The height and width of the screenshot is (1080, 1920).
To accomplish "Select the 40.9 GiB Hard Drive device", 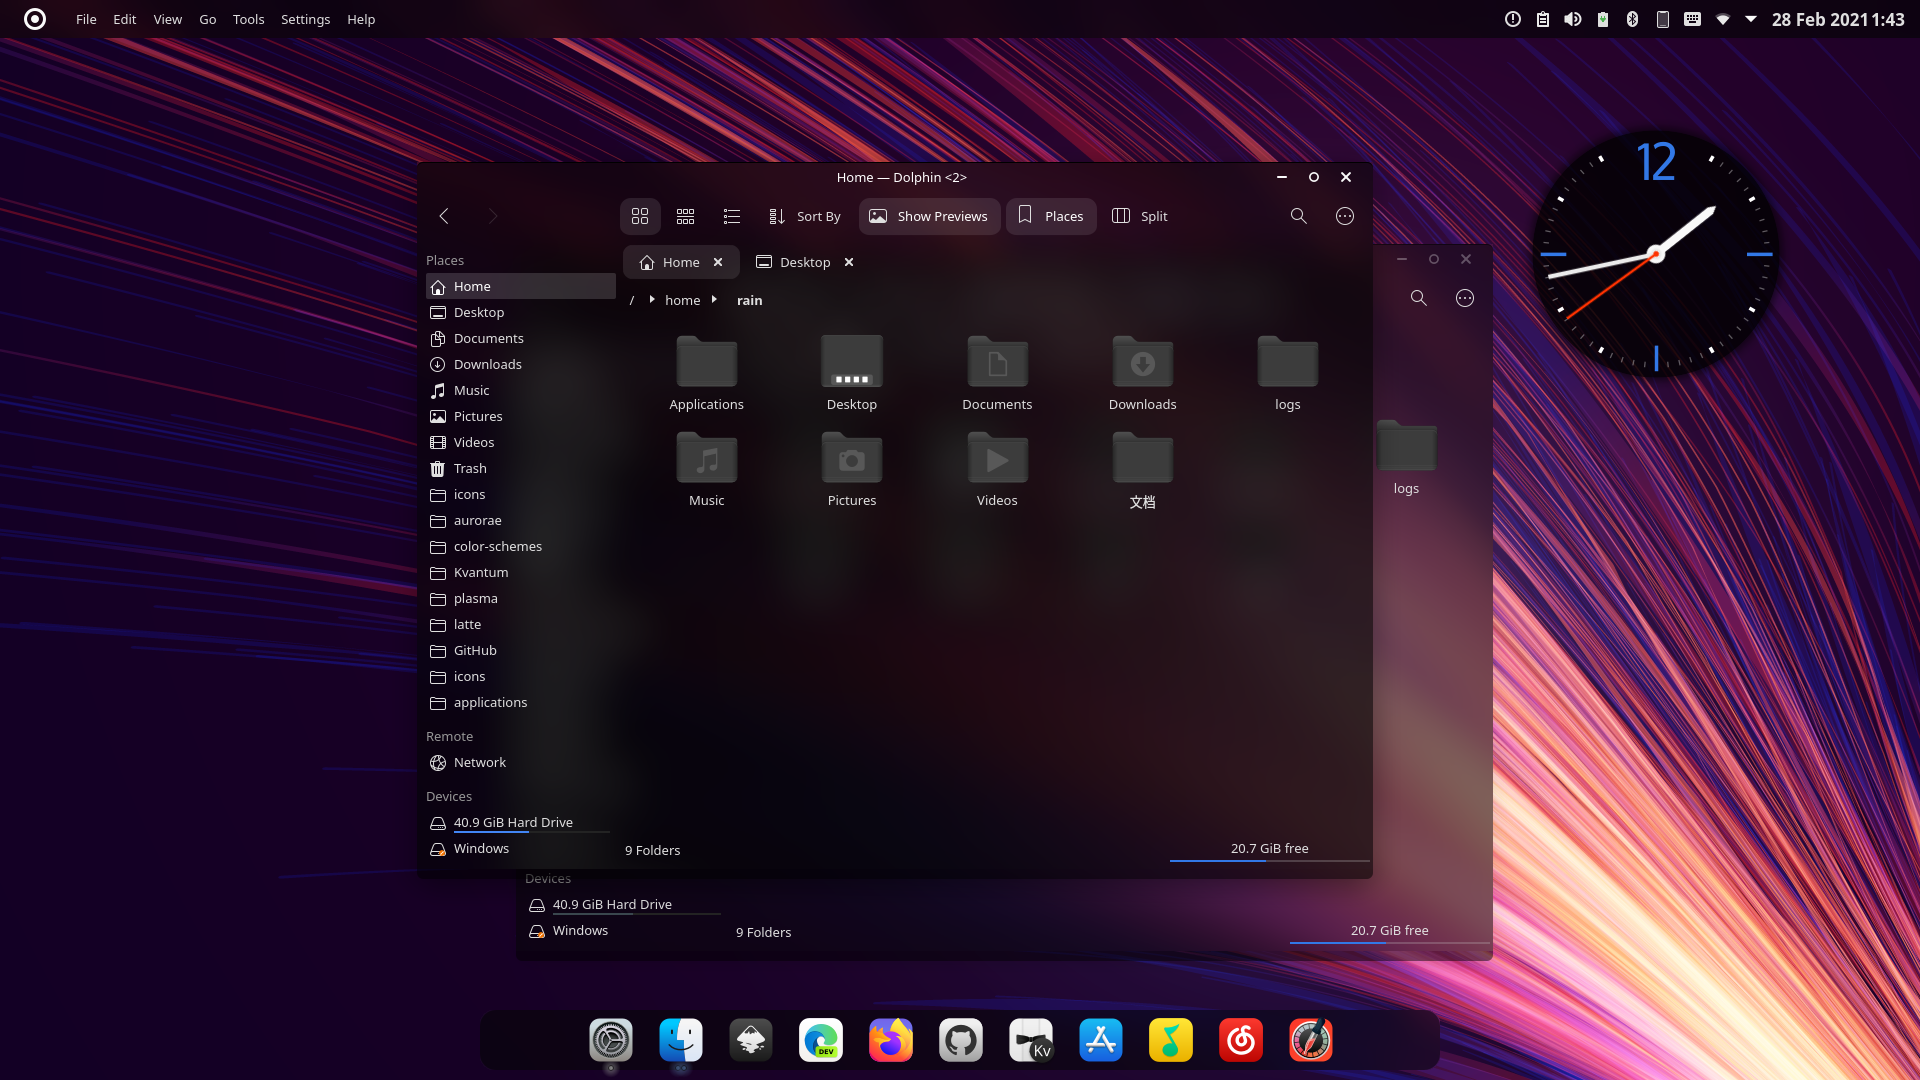I will click(512, 822).
